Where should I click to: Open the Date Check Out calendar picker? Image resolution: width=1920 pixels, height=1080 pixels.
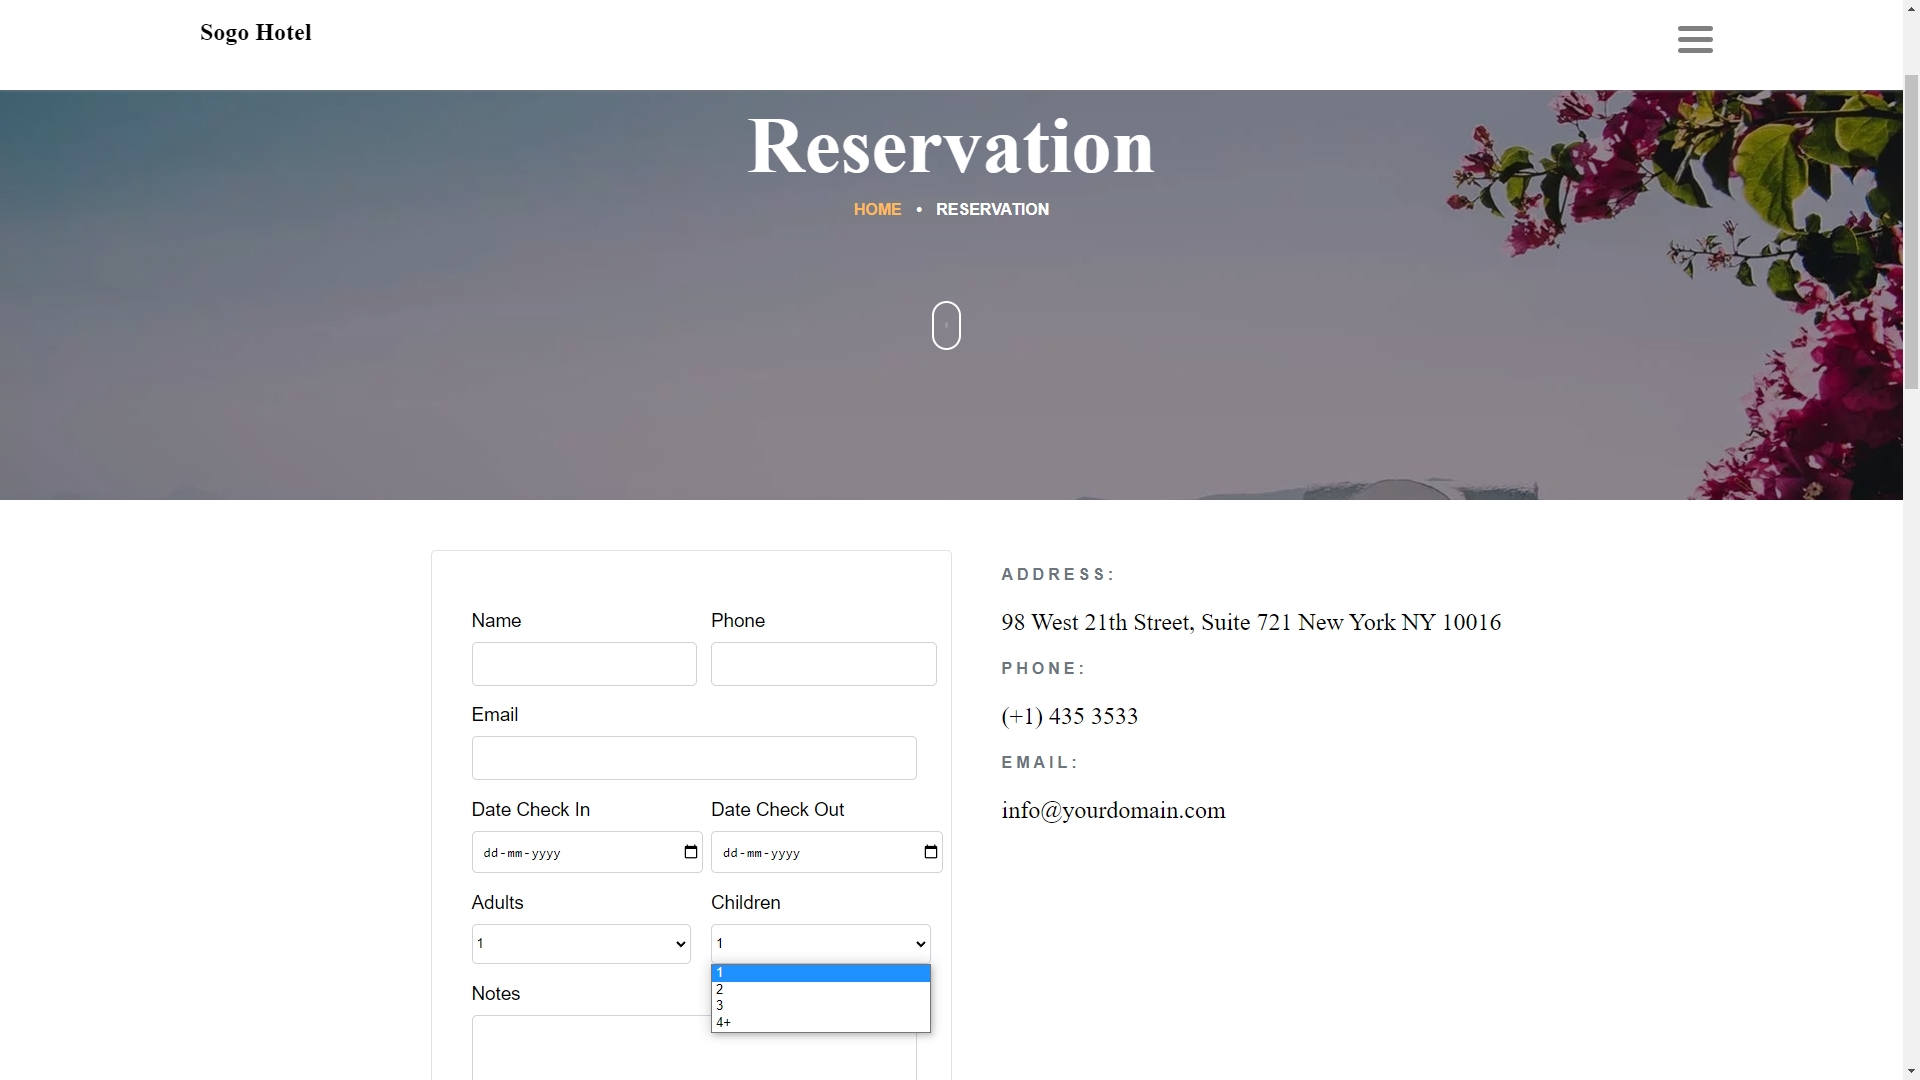tap(930, 852)
